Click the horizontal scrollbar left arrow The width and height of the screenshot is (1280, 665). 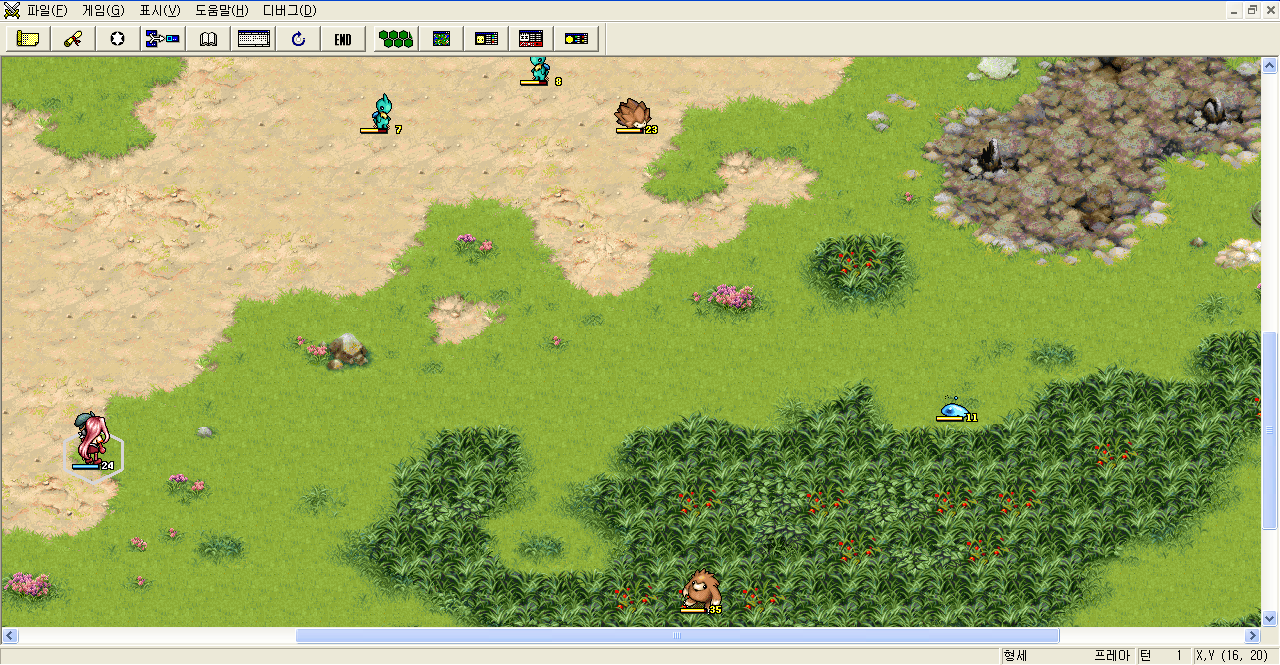[x=9, y=636]
